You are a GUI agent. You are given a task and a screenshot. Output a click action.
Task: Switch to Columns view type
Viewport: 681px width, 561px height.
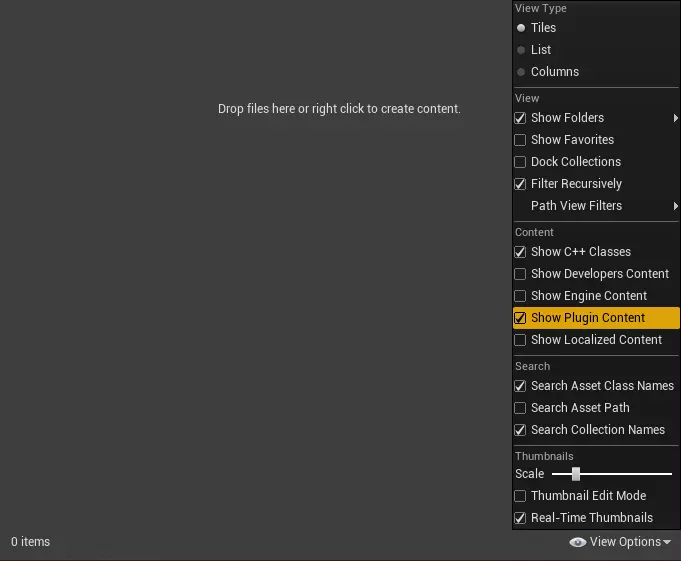click(x=521, y=72)
